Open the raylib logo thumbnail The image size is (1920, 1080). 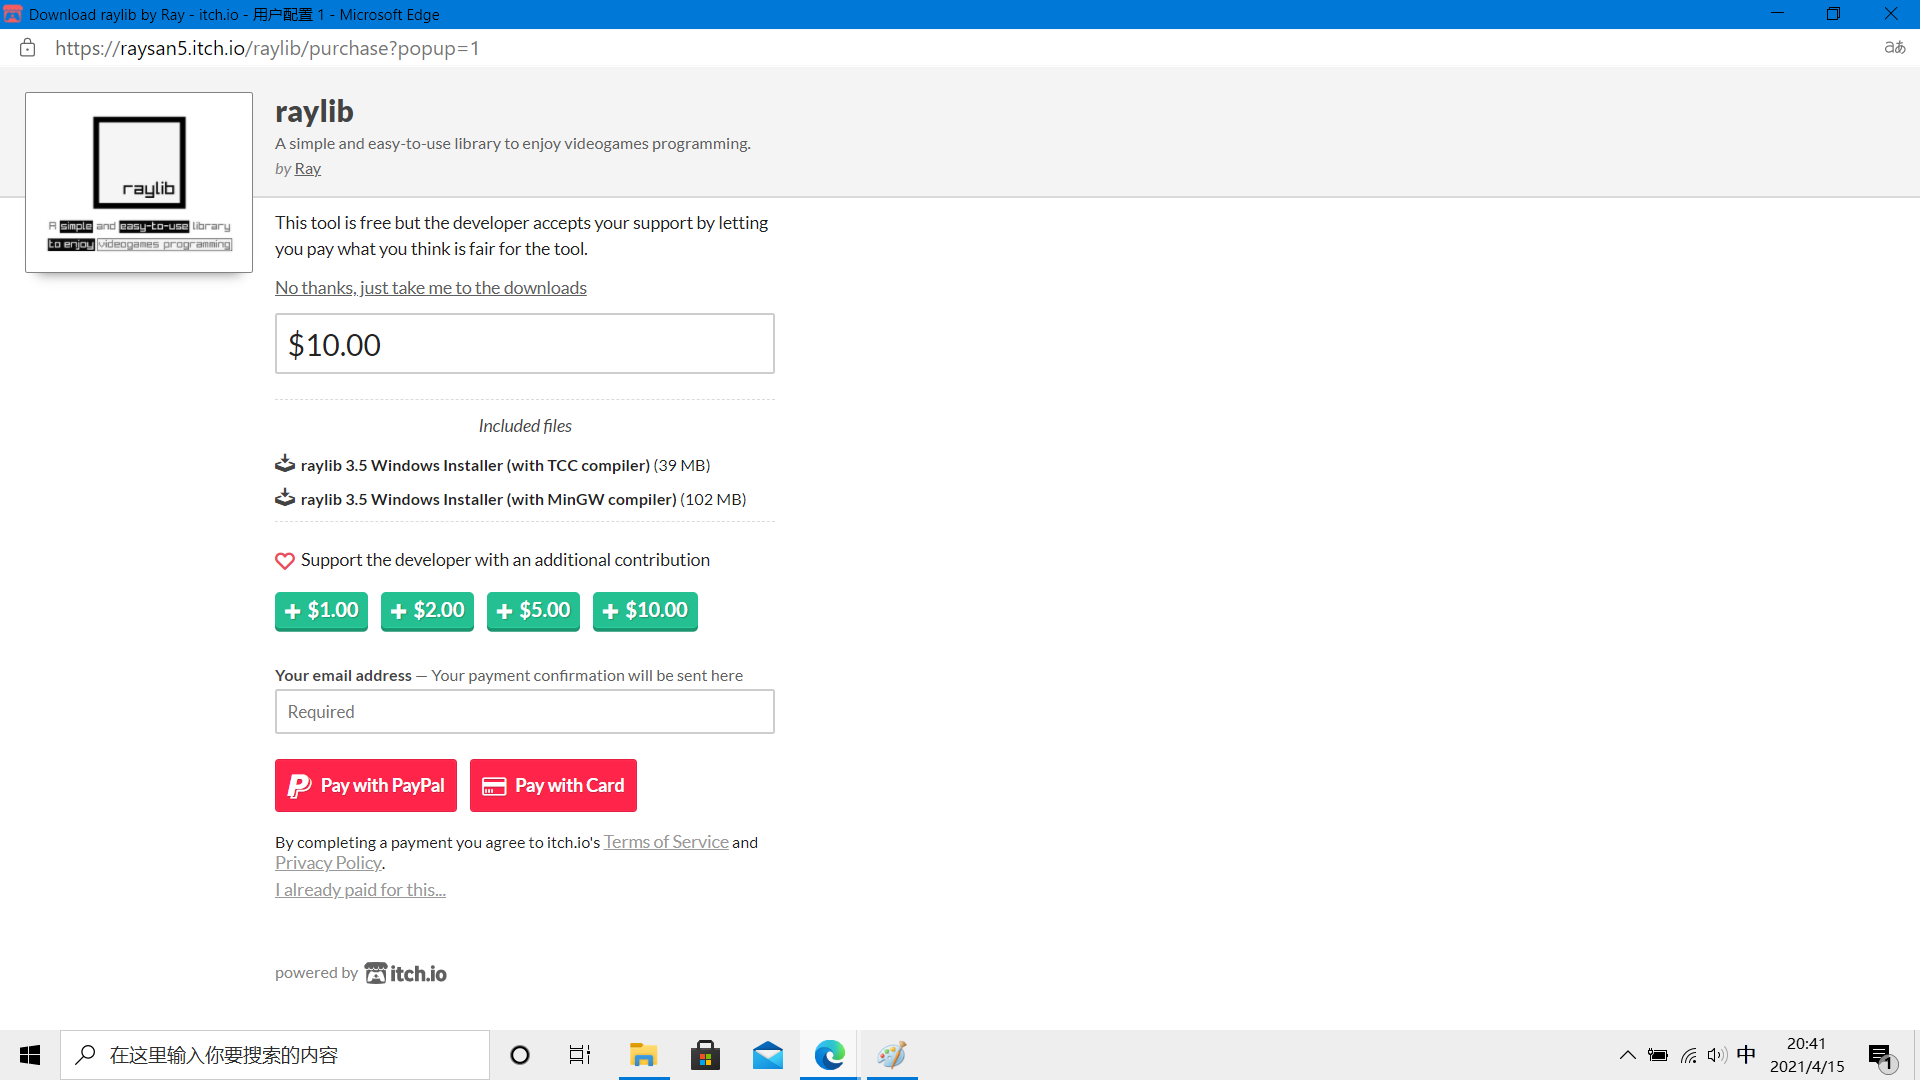139,182
